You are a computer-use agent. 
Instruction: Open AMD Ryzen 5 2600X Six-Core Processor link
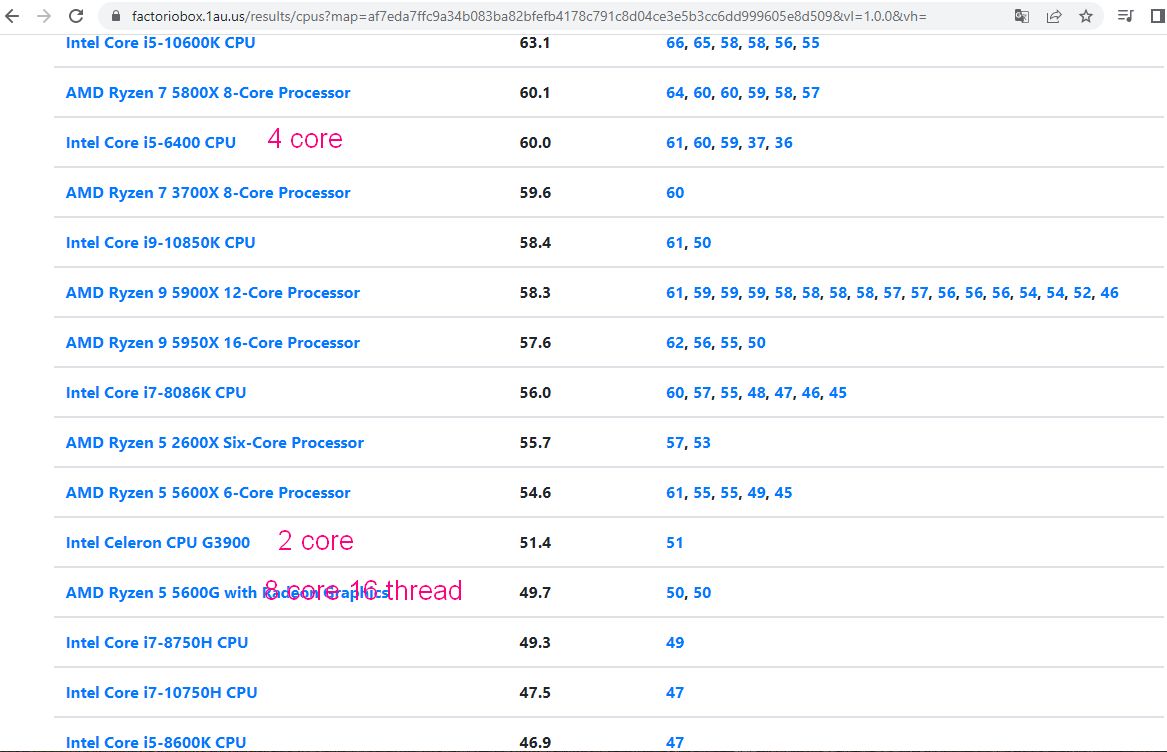click(x=214, y=442)
